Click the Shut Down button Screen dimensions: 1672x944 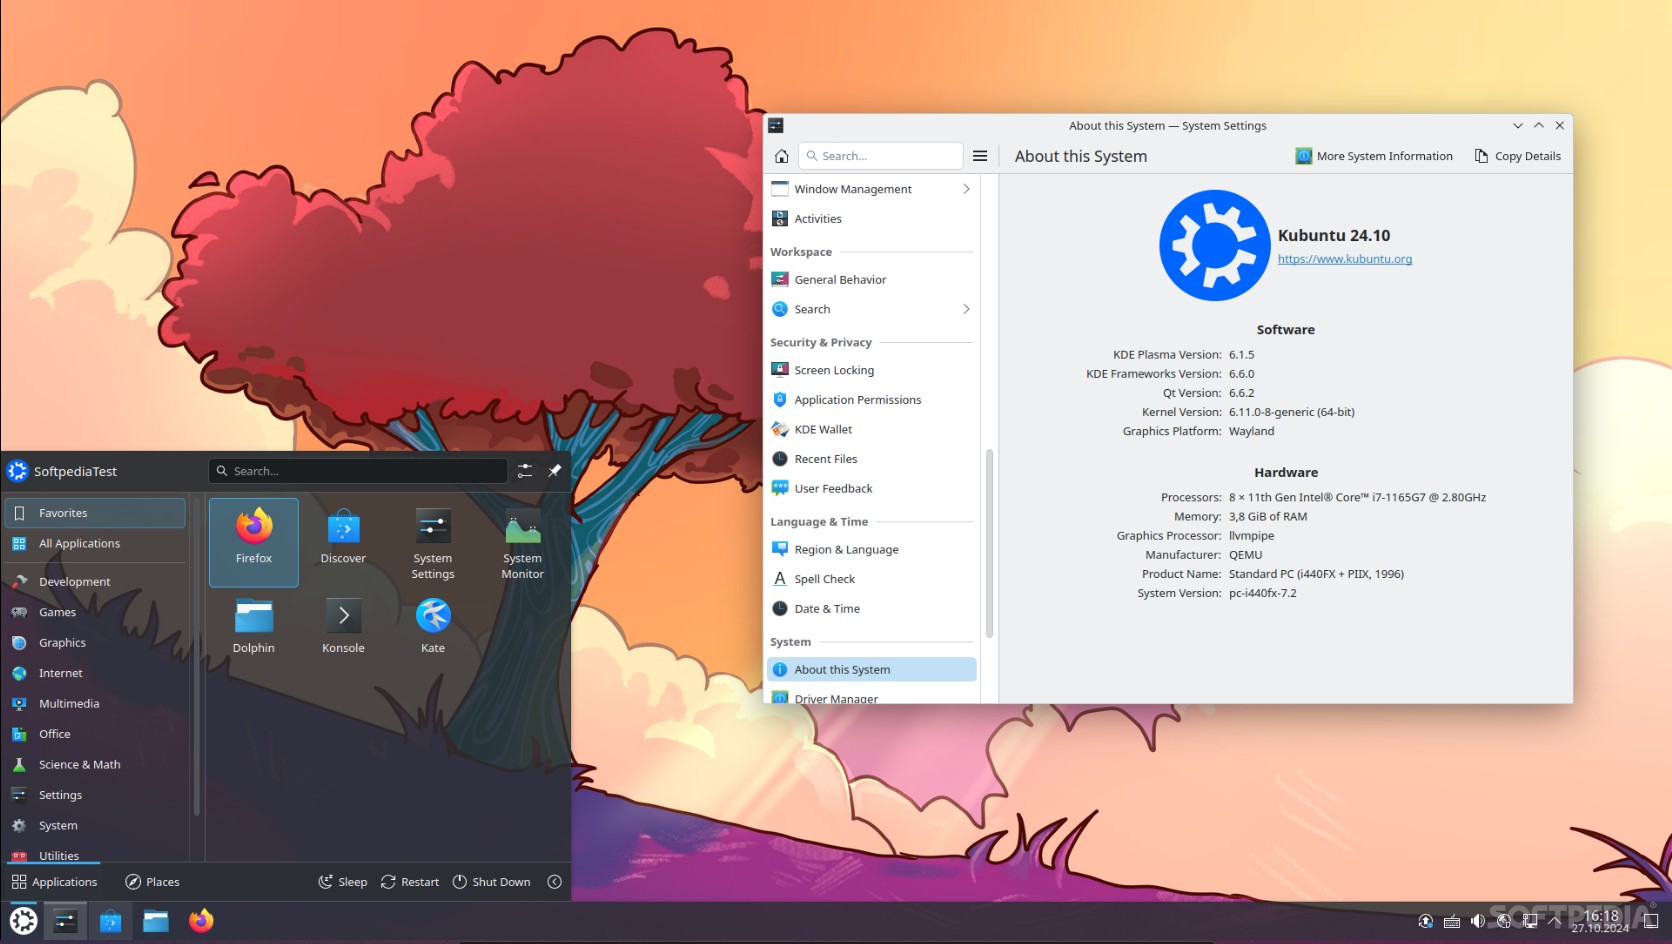(492, 882)
